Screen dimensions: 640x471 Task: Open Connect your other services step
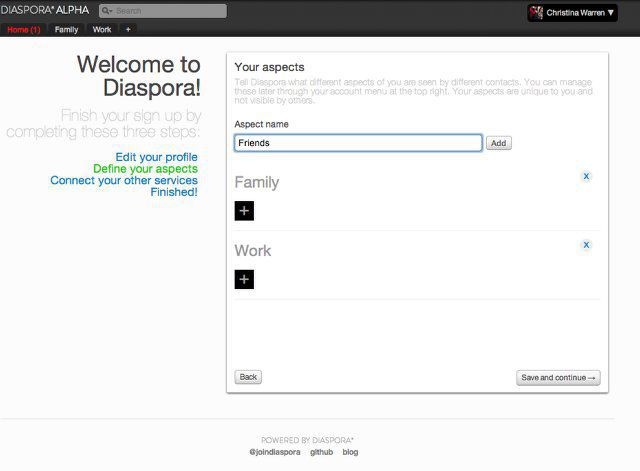(124, 180)
